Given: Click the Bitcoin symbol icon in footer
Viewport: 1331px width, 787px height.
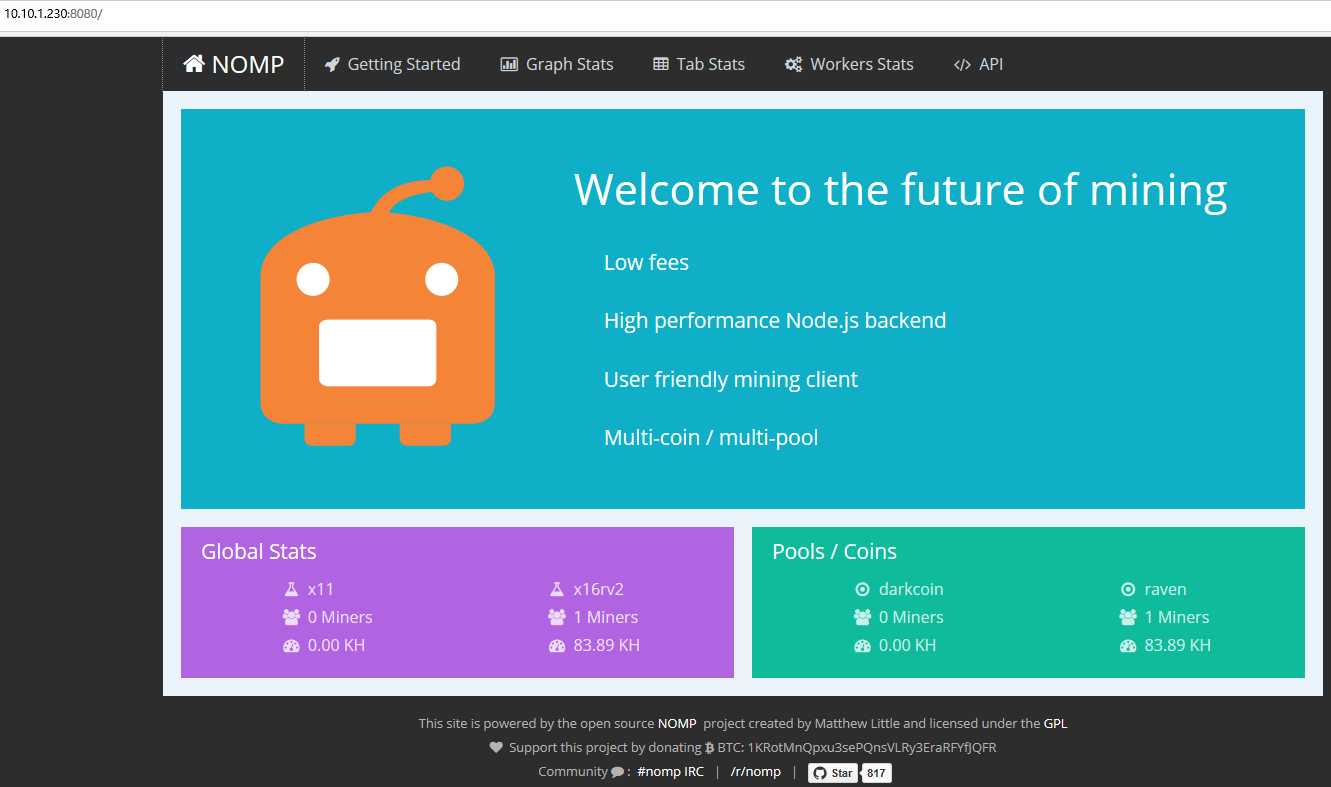Looking at the screenshot, I should point(709,747).
